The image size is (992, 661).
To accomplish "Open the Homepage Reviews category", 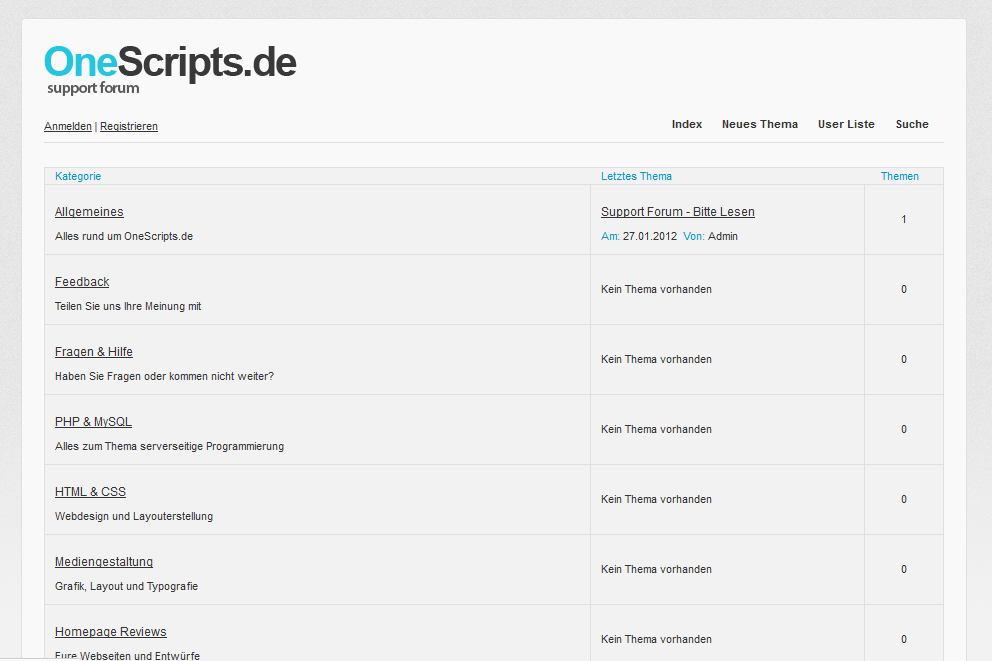I will point(110,631).
